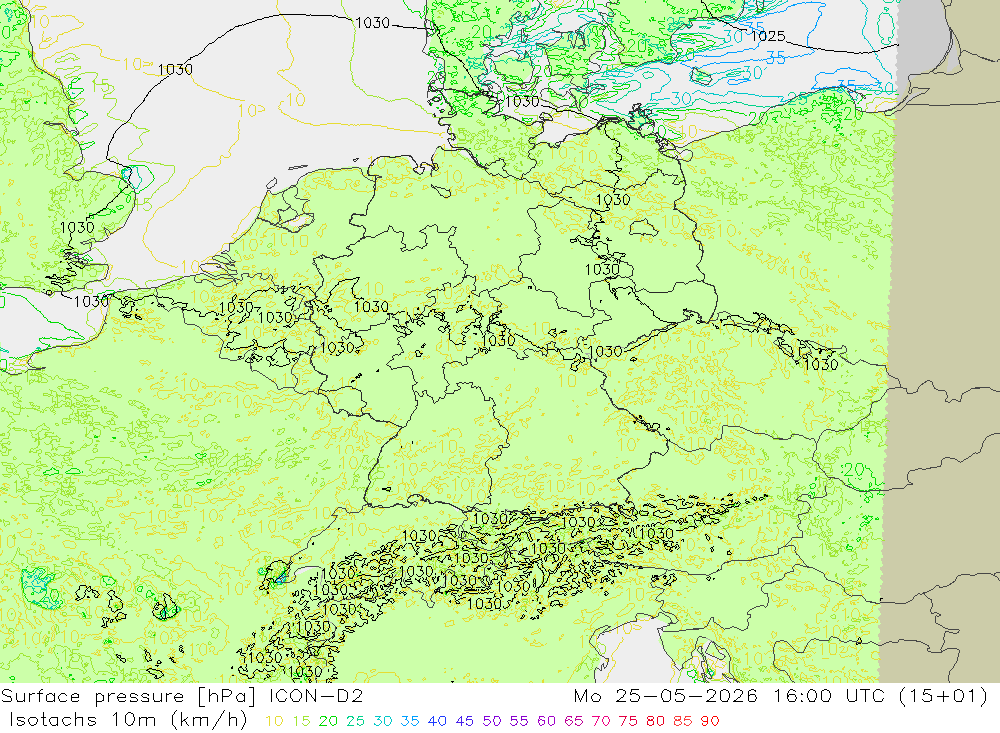Select the '75' legend value
Image resolution: width=1000 pixels, height=733 pixels.
point(628,721)
